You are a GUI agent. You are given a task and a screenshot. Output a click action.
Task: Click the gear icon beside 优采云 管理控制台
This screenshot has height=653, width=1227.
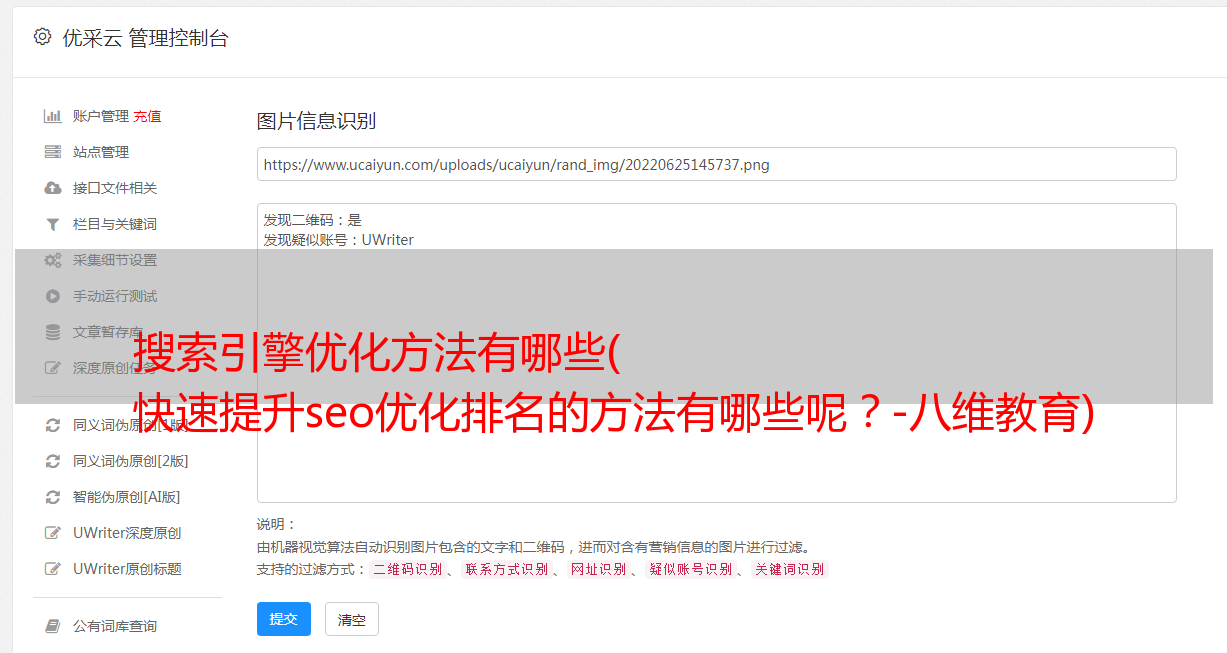[x=42, y=37]
